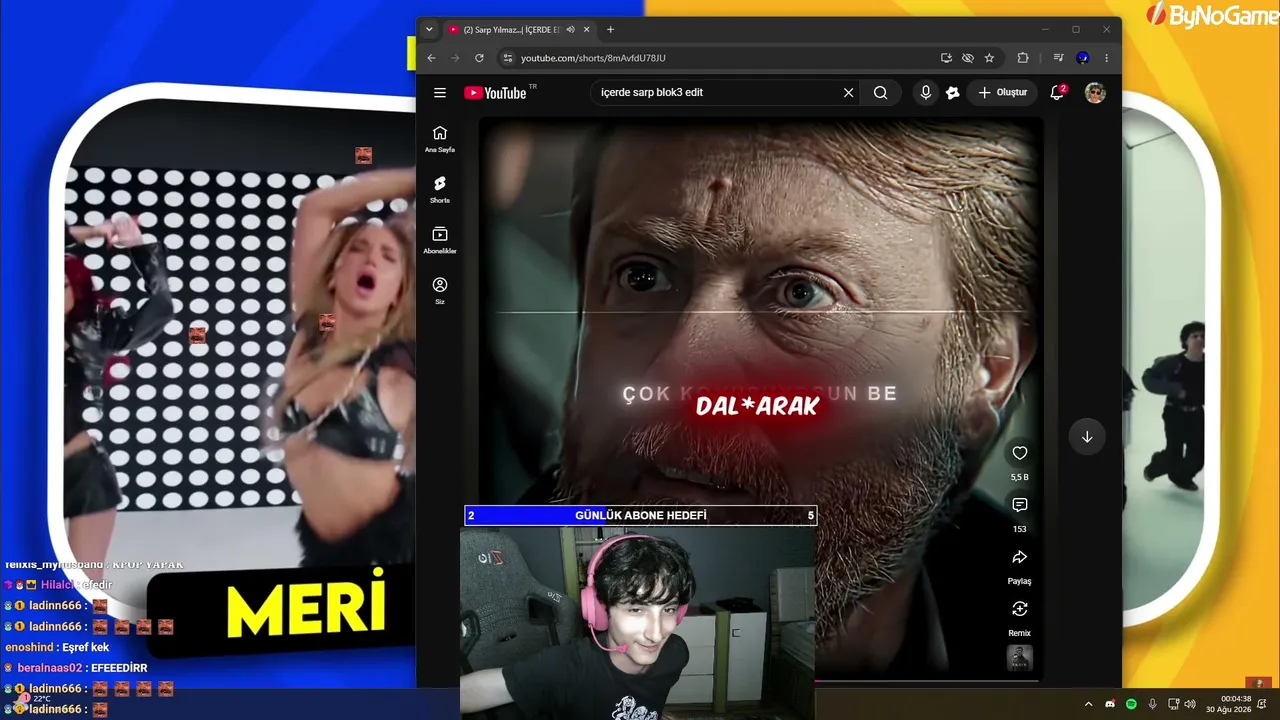This screenshot has width=1280, height=720.
Task: Click the Short's video progress bar
Action: tap(928, 681)
